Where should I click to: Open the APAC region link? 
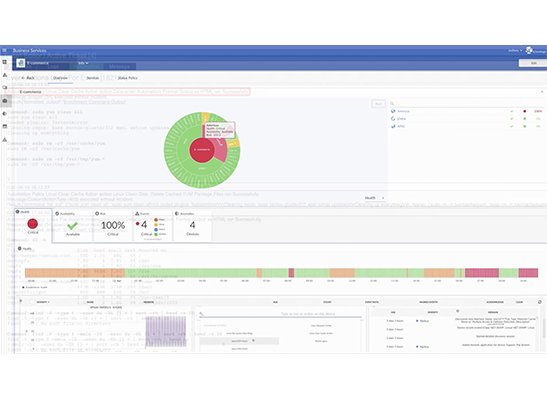point(401,126)
